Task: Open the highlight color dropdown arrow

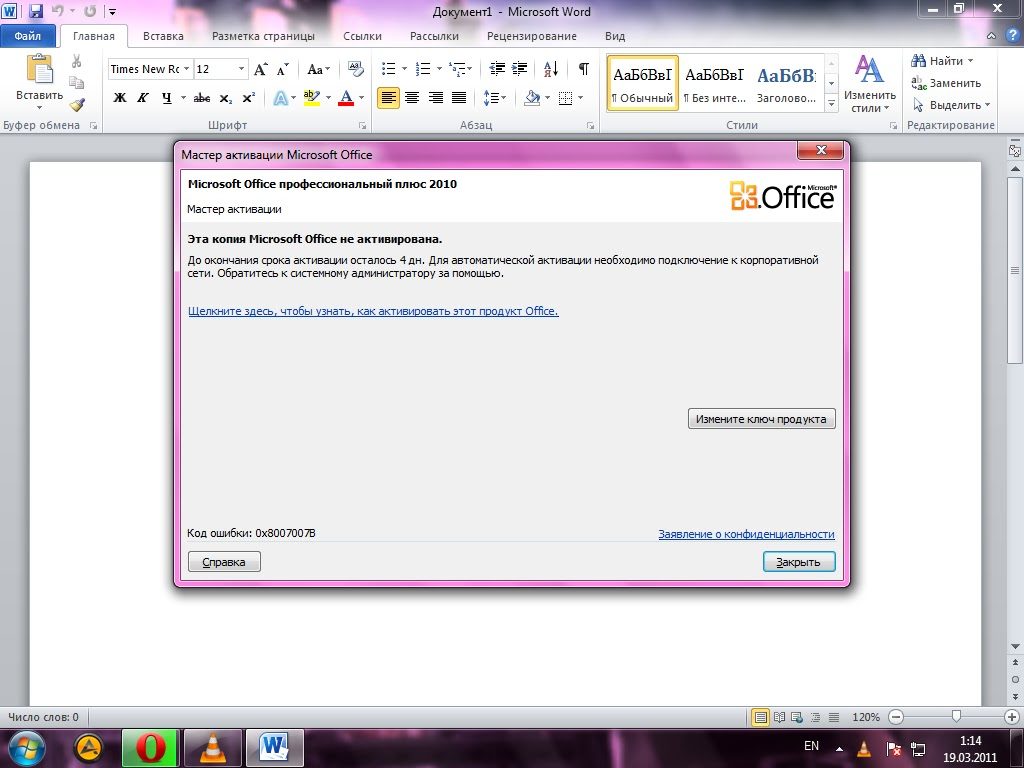Action: tap(328, 98)
